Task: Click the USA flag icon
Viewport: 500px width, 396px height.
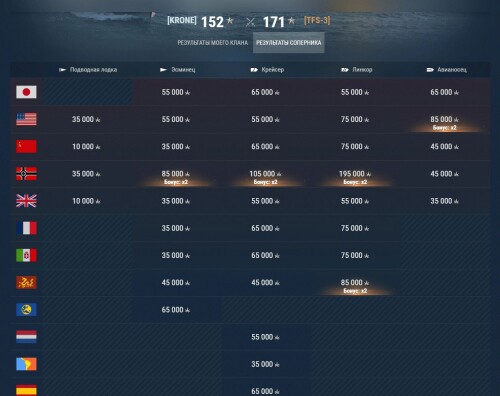Action: pos(26,119)
